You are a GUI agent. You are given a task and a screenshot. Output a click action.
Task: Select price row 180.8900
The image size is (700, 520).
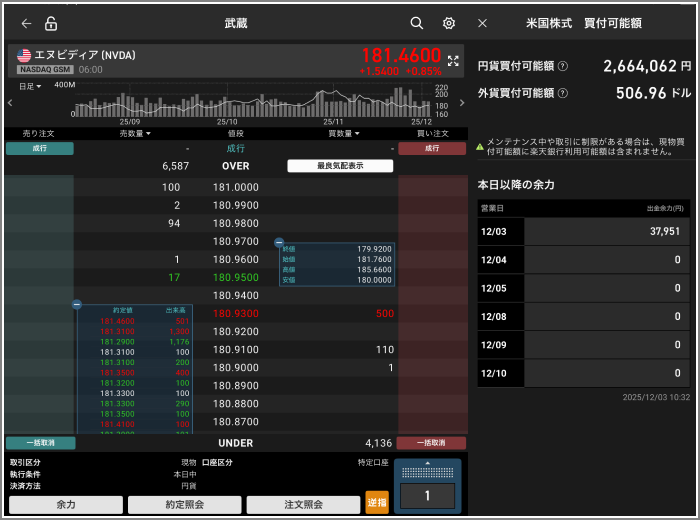(x=236, y=386)
